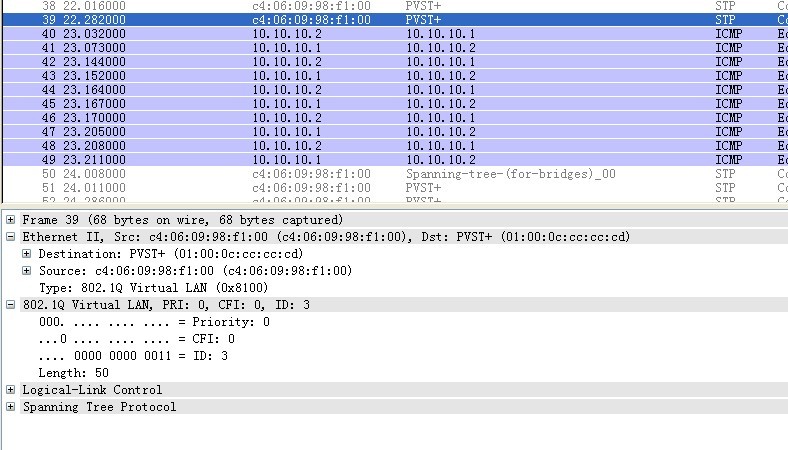This screenshot has height=450, width=788.
Task: Select packet 50 Spanning-tree-(for-bridges)_00
Action: pos(300,173)
